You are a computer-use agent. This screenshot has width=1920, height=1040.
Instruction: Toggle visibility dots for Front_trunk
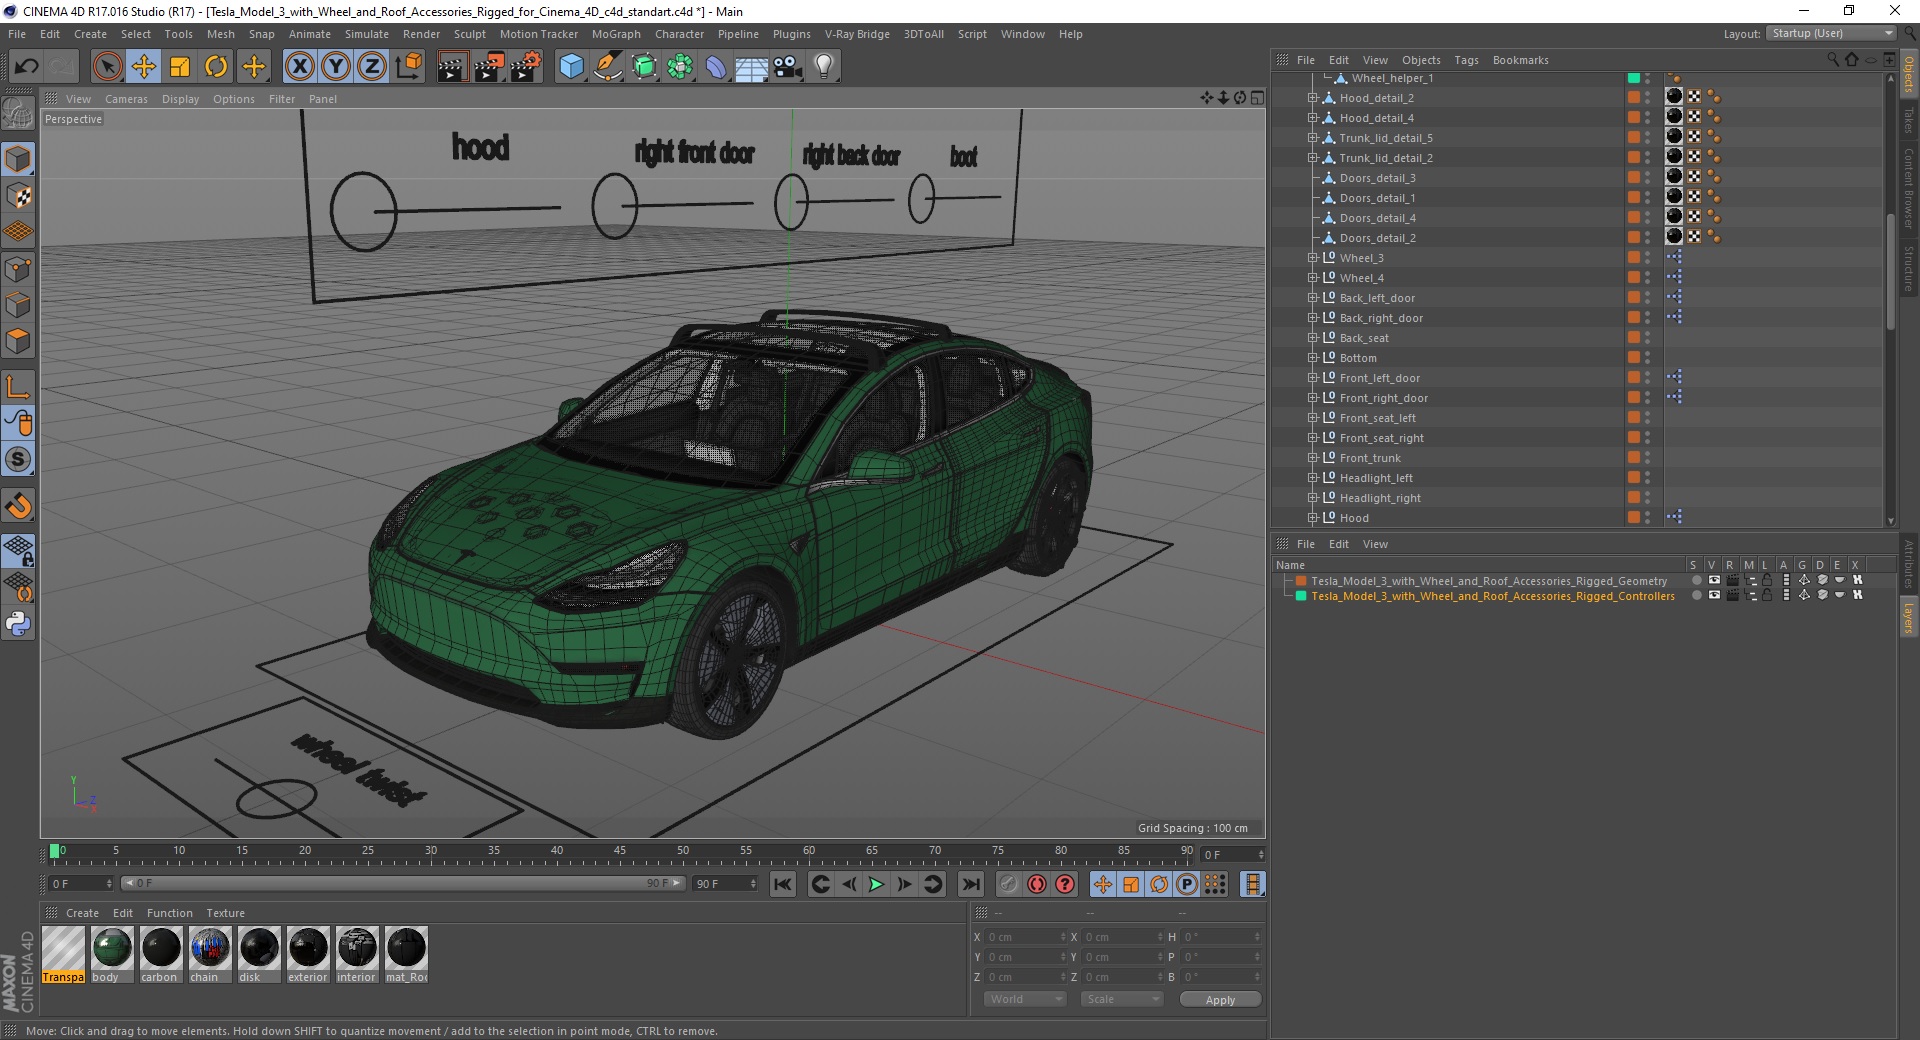[x=1647, y=458]
